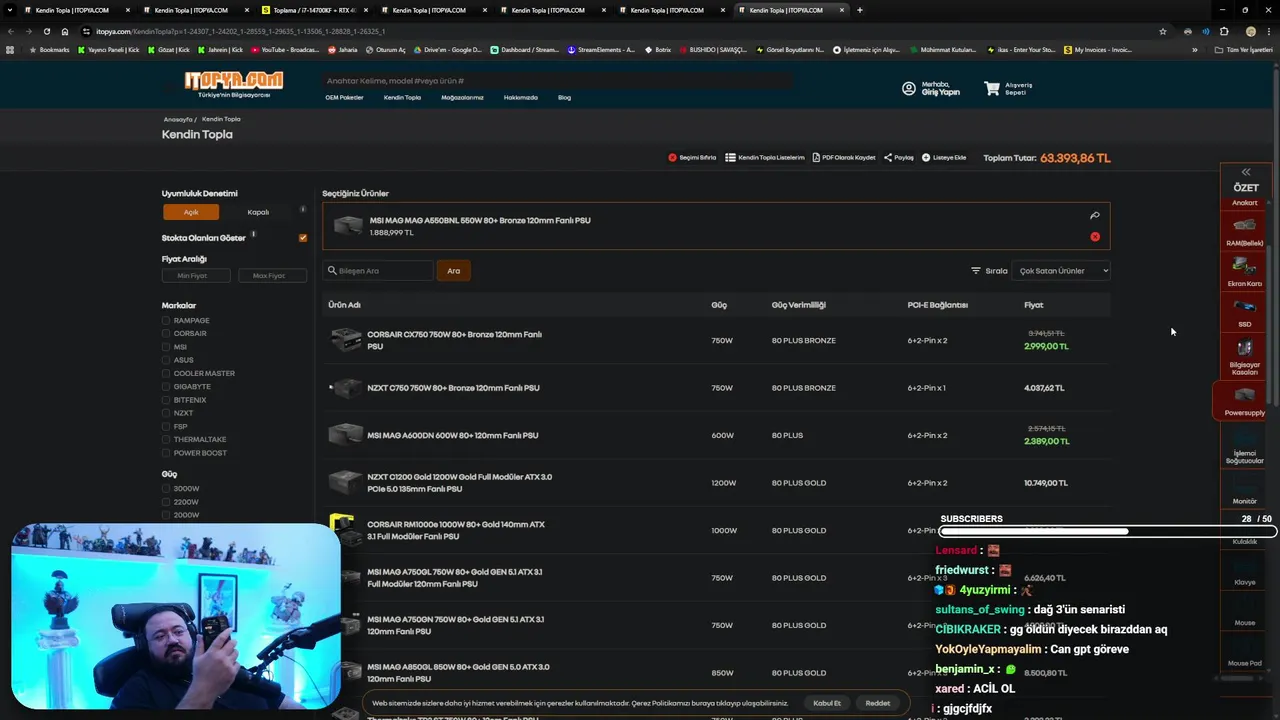
Task: Click the Max Fiyat input field
Action: pos(273,275)
